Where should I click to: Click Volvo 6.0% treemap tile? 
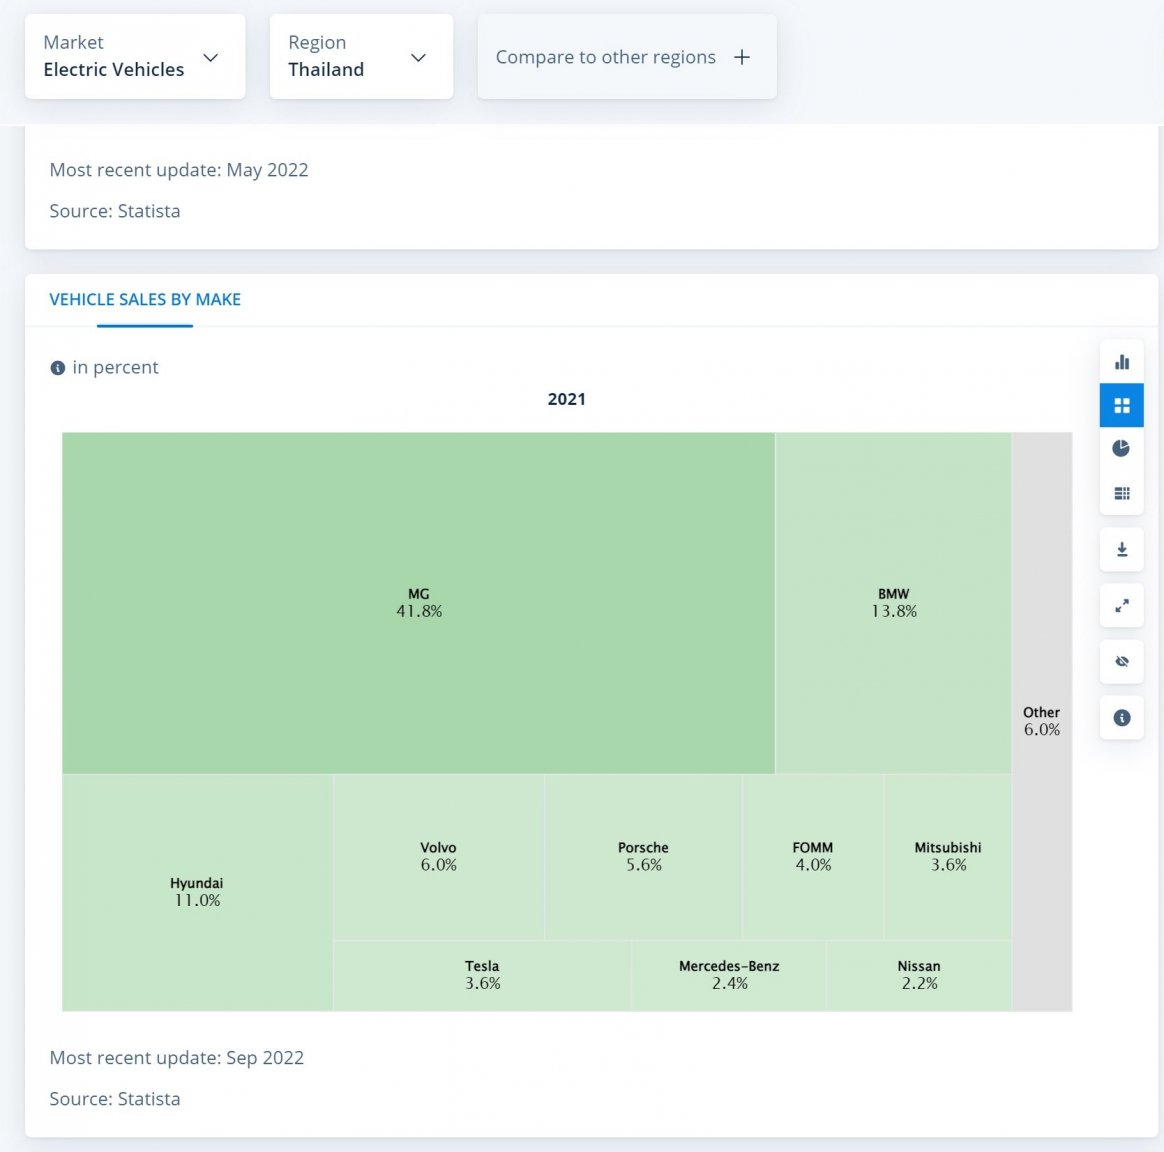click(x=439, y=857)
